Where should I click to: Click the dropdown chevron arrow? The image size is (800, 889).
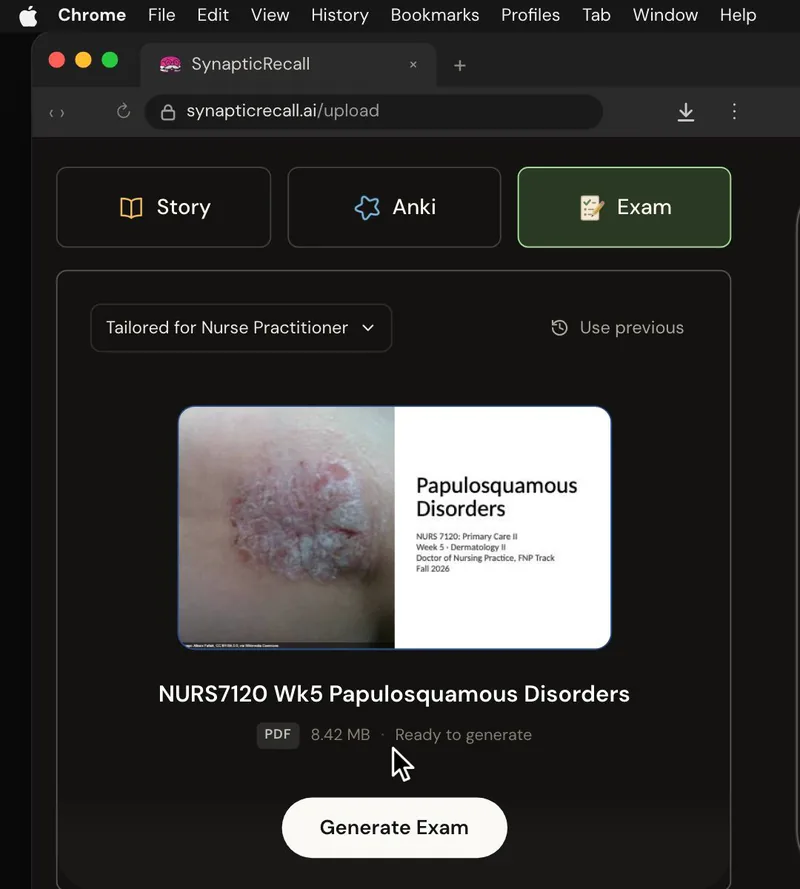[368, 328]
